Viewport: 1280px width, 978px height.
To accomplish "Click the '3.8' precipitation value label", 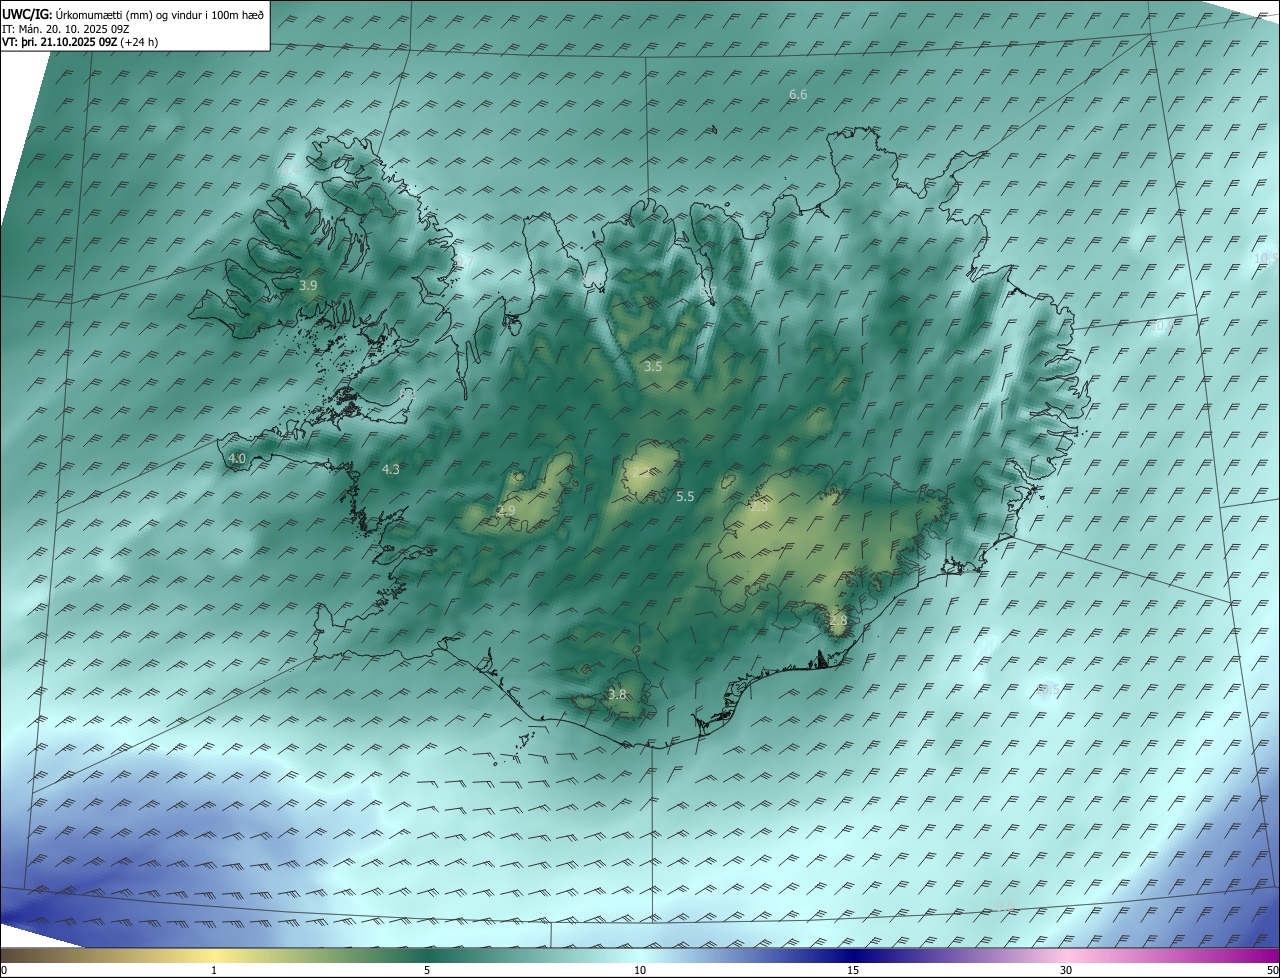I will 617,695.
